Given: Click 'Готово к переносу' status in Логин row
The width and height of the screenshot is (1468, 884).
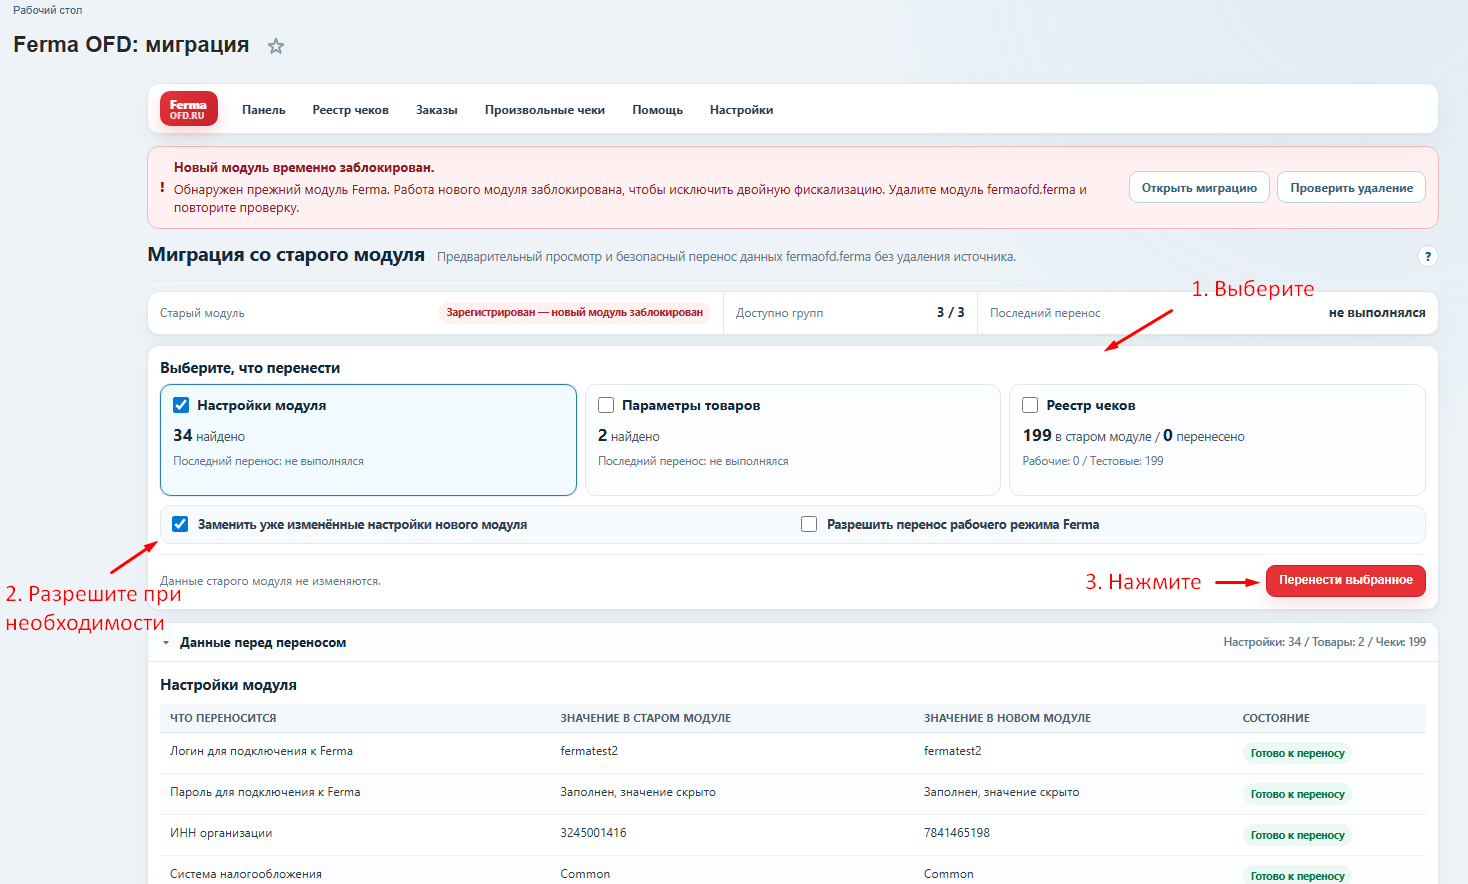Looking at the screenshot, I should (x=1297, y=753).
